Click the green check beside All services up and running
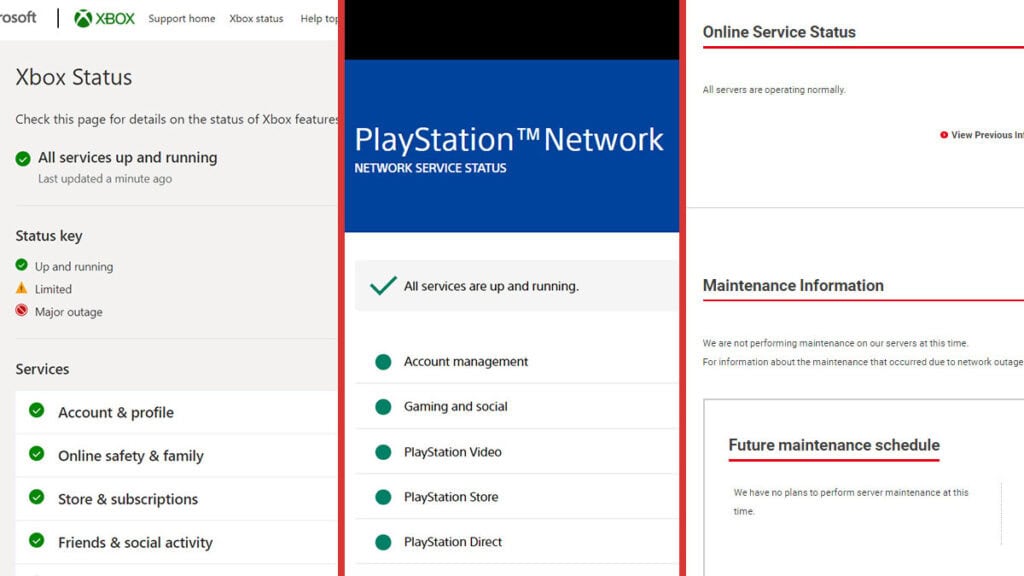 [x=21, y=157]
